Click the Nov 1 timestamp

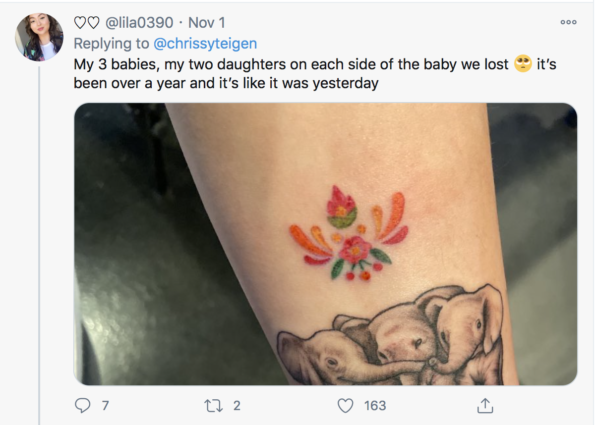(x=207, y=23)
